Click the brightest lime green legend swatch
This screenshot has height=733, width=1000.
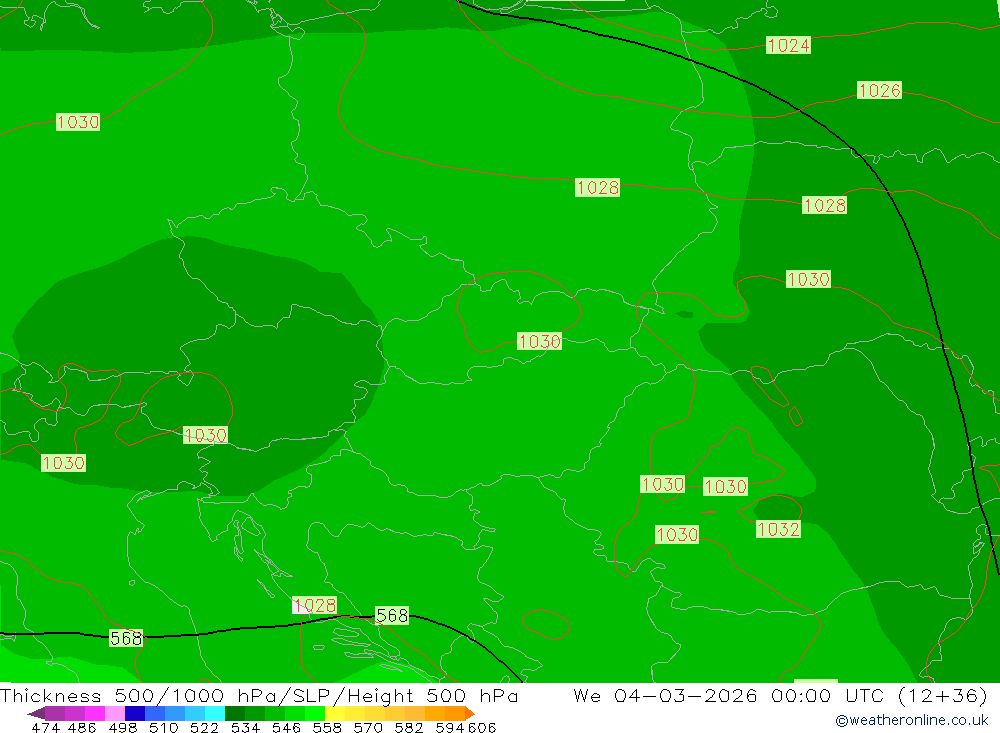click(314, 713)
